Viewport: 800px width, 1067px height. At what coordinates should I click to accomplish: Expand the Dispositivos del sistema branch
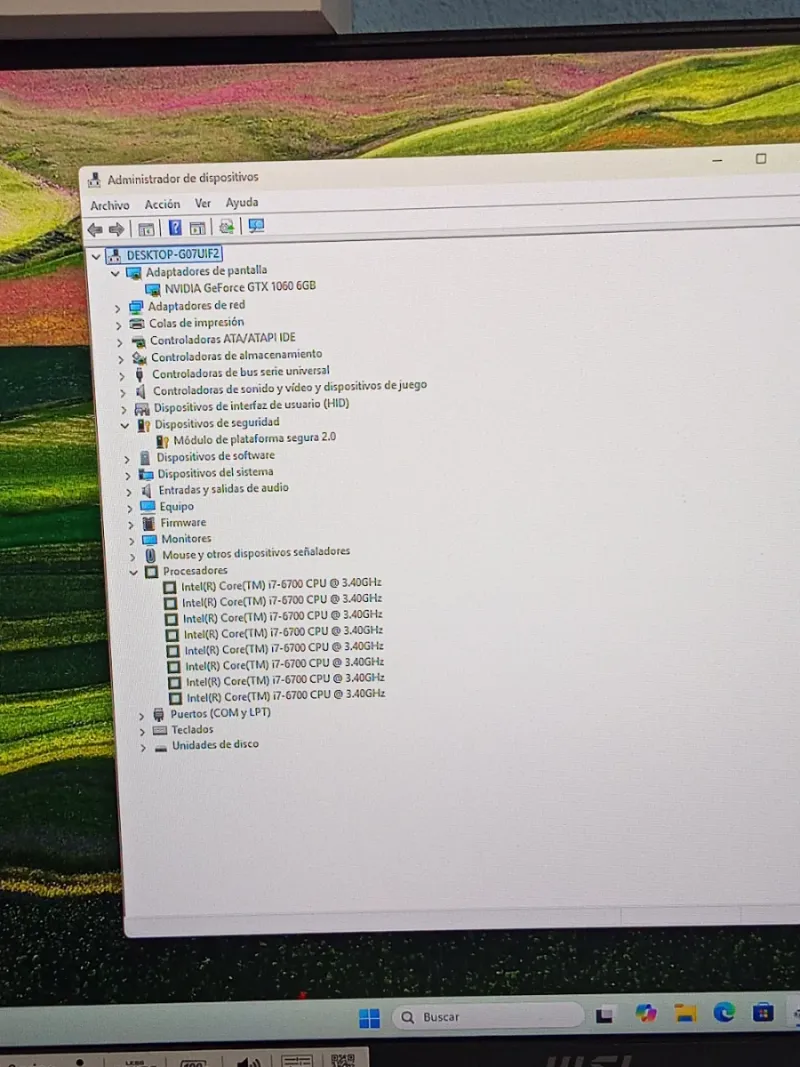pos(128,475)
